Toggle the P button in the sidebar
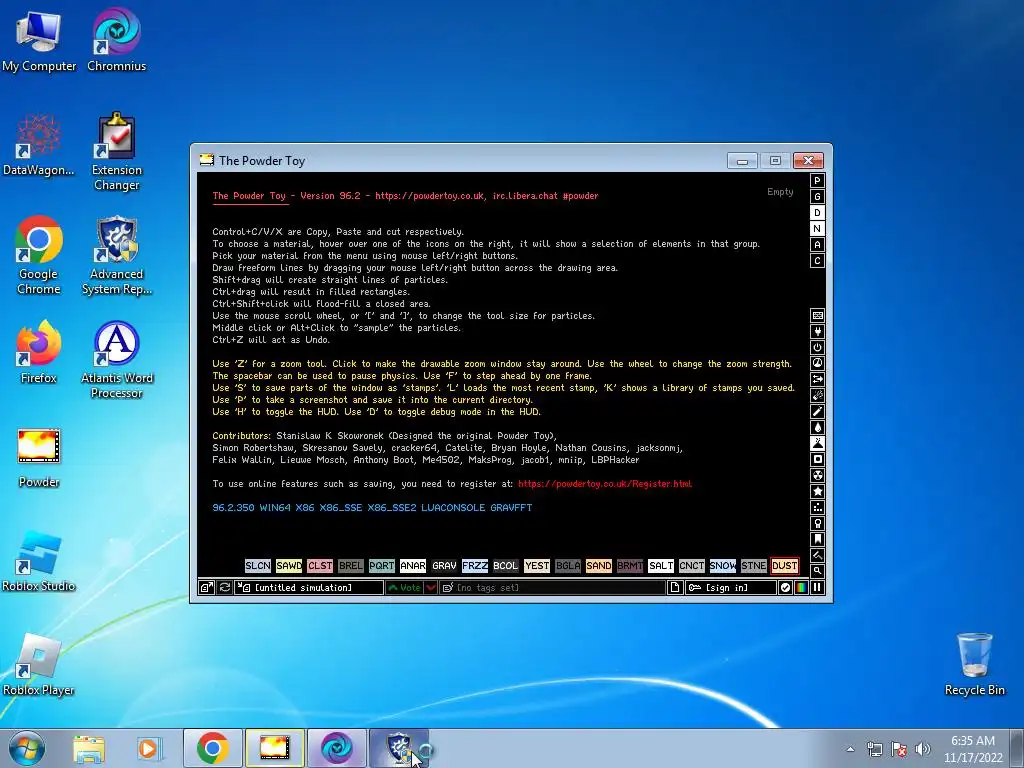This screenshot has height=768, width=1024. pos(817,181)
